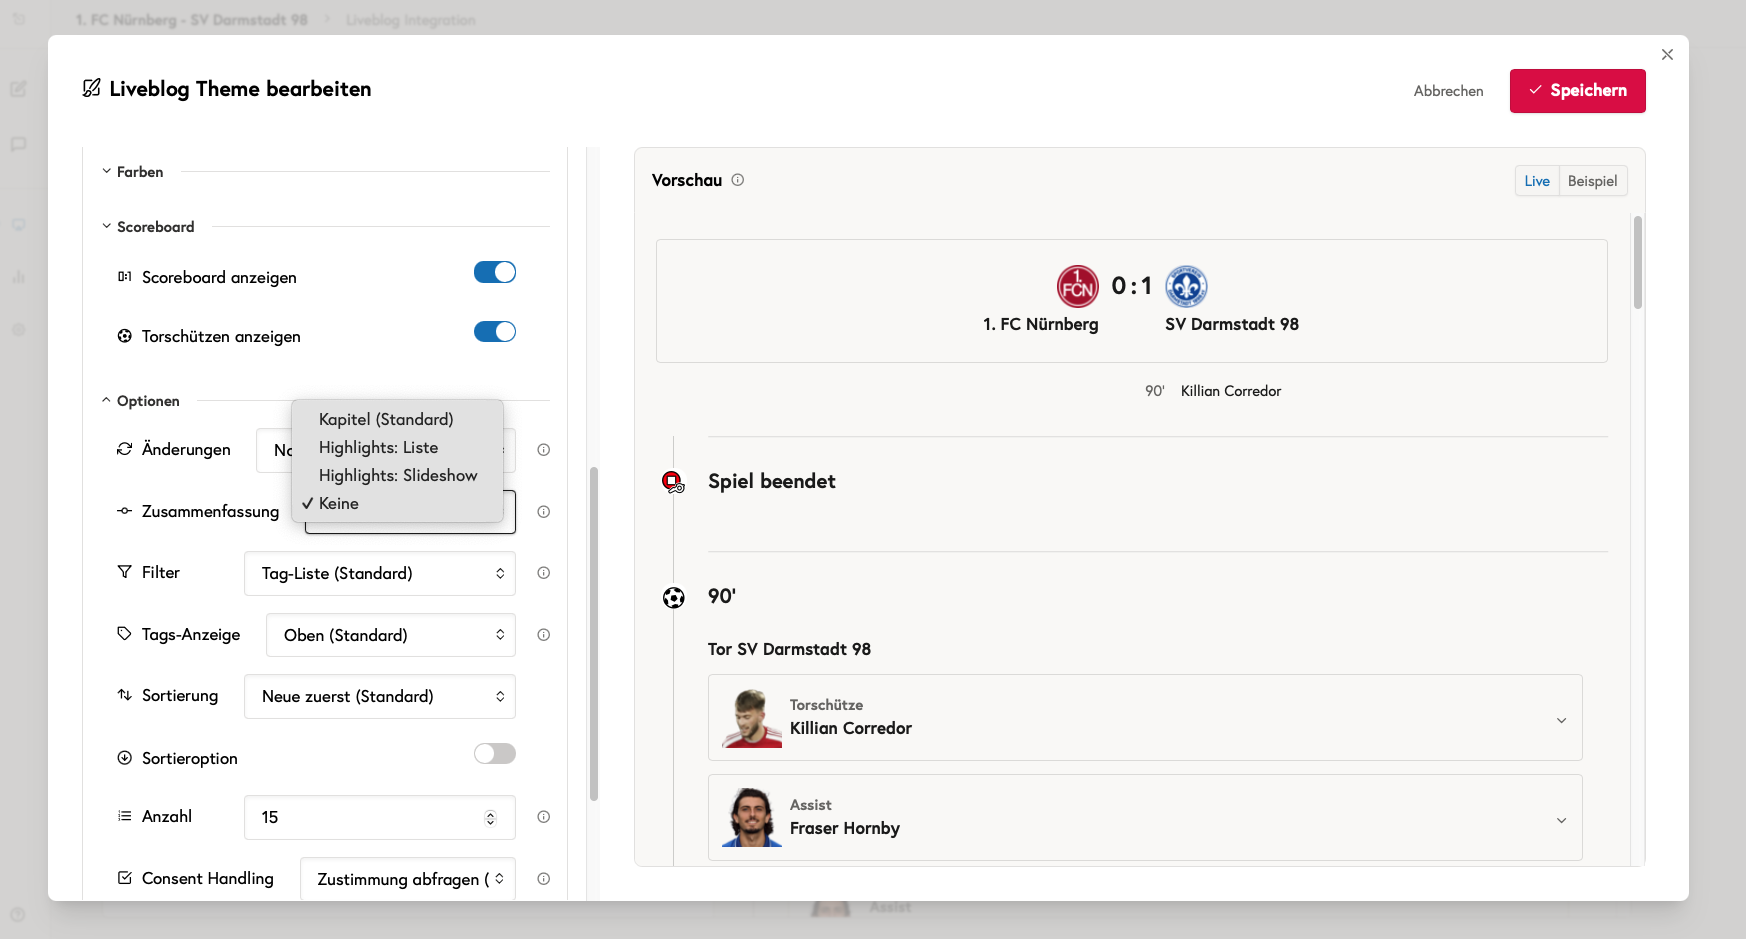The width and height of the screenshot is (1746, 939).
Task: Click the info icon beside Consent Handling
Action: 544,879
